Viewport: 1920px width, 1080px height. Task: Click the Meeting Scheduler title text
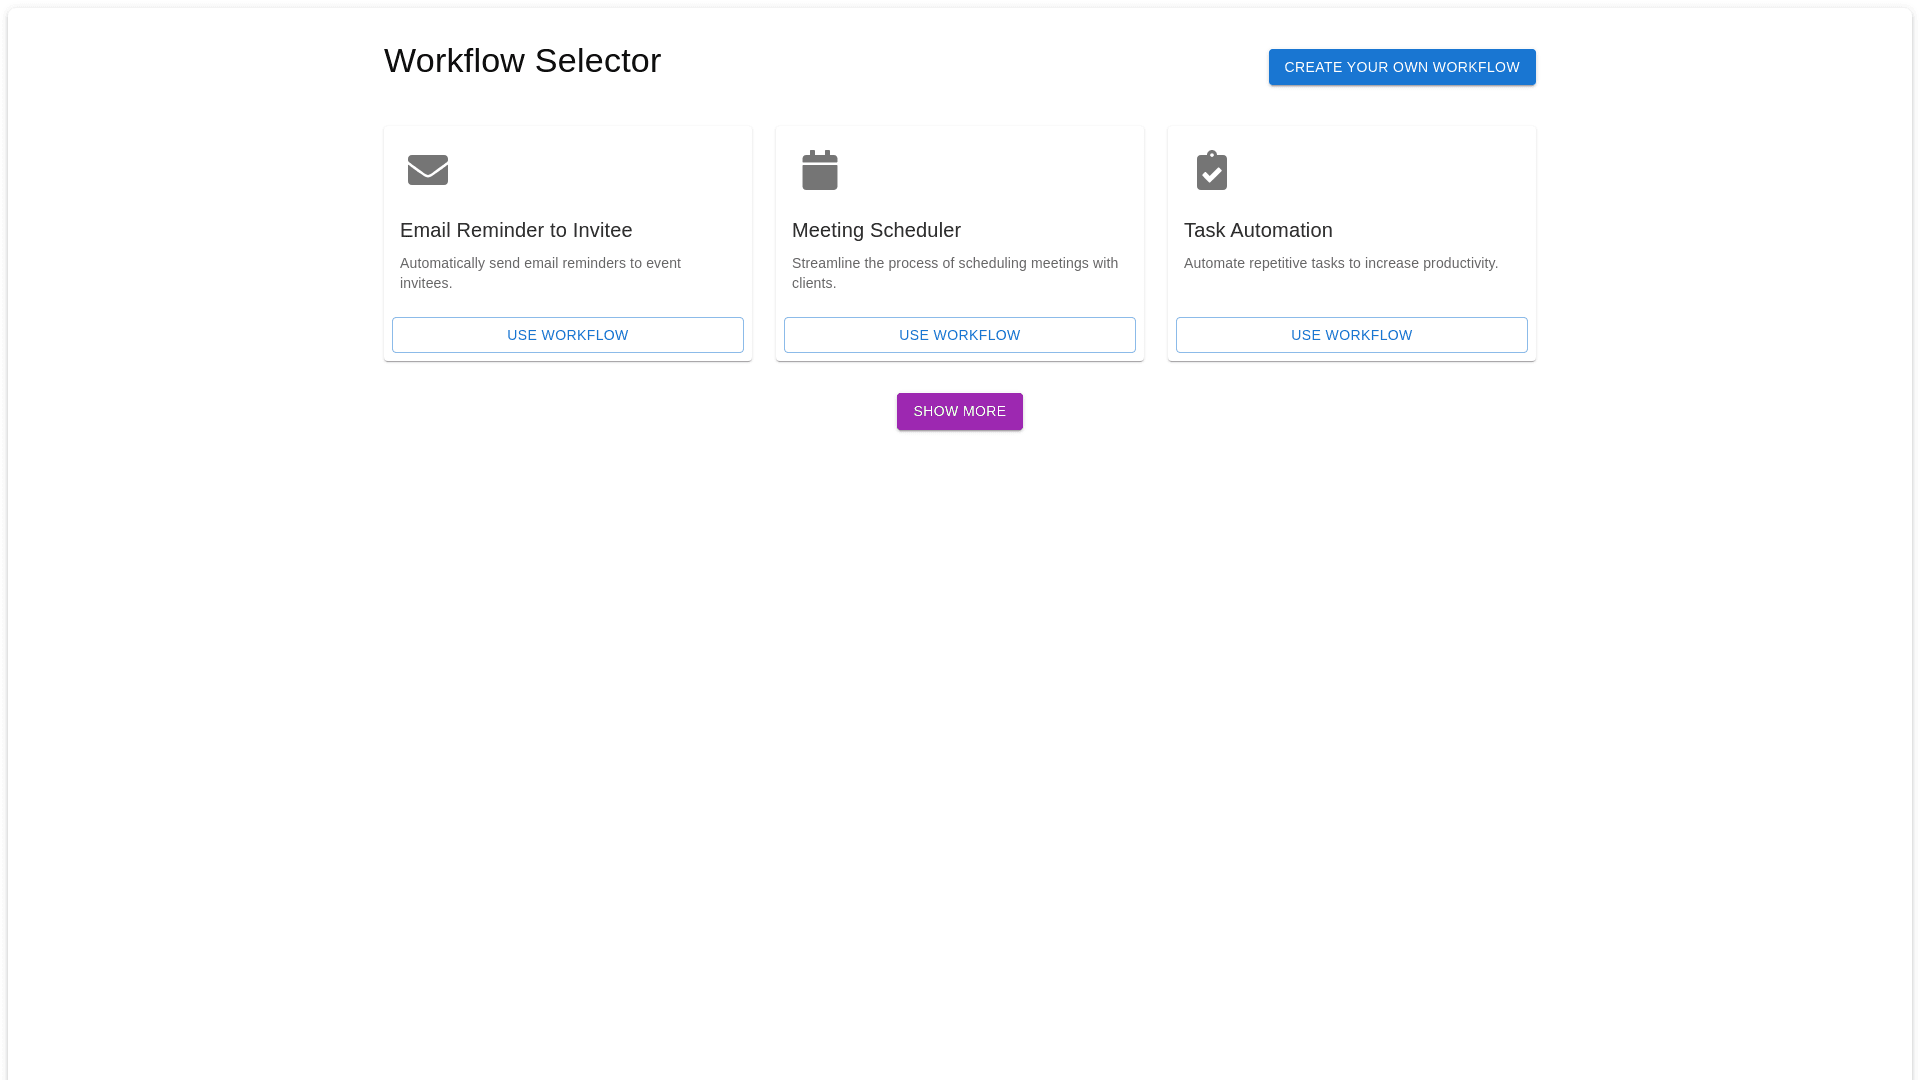pyautogui.click(x=876, y=230)
